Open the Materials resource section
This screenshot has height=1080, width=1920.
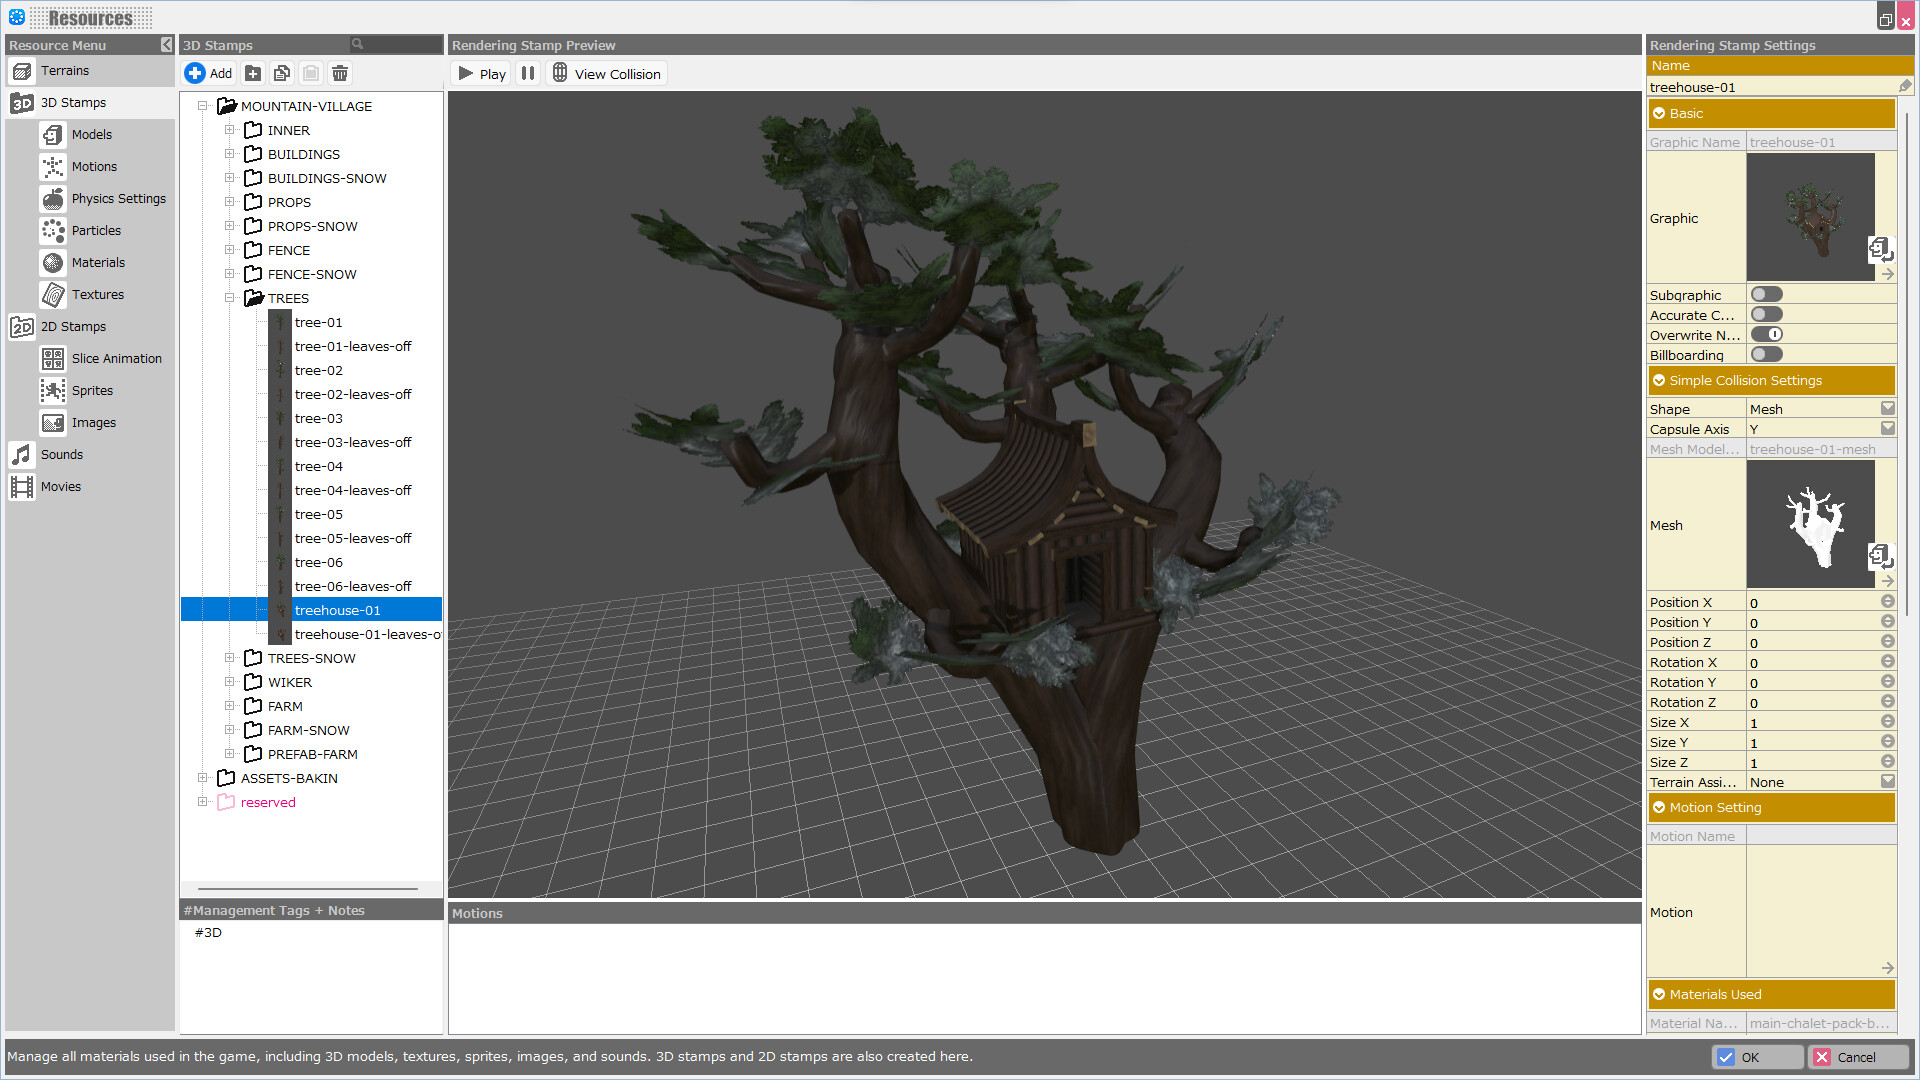pyautogui.click(x=98, y=262)
